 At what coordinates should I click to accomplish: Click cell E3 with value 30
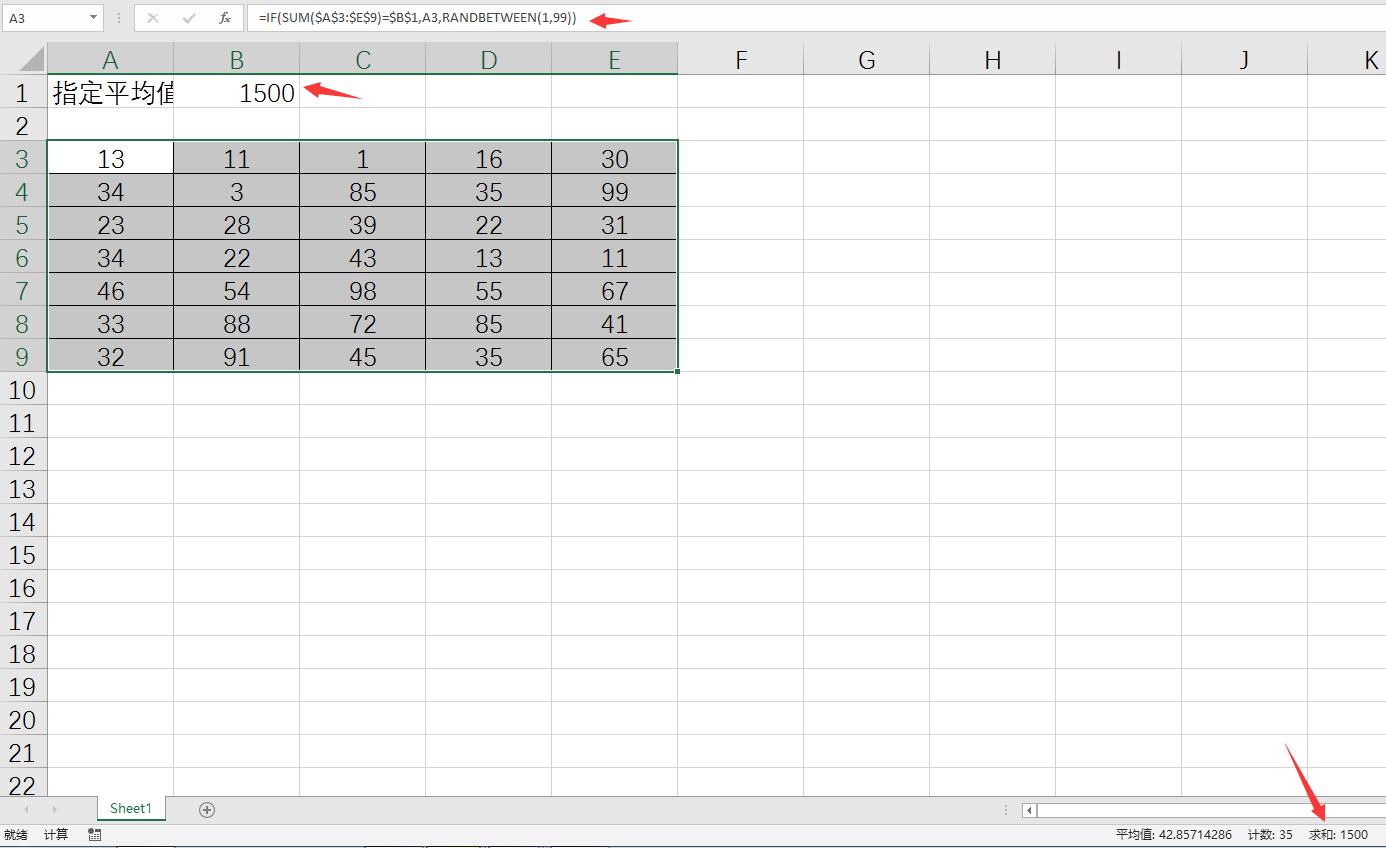tap(614, 158)
